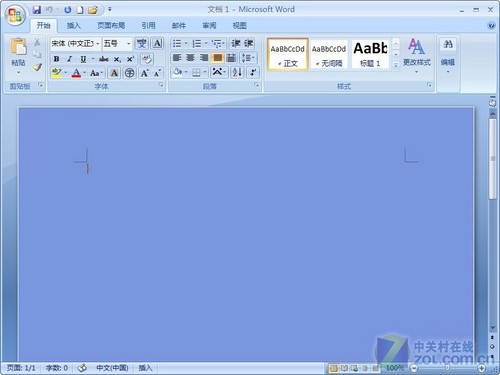Toggle strikethrough (abc) formatting
The height and width of the screenshot is (375, 500).
point(104,59)
